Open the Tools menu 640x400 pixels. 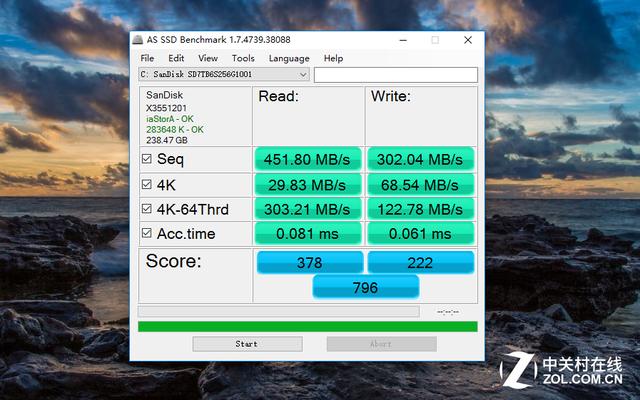(243, 58)
